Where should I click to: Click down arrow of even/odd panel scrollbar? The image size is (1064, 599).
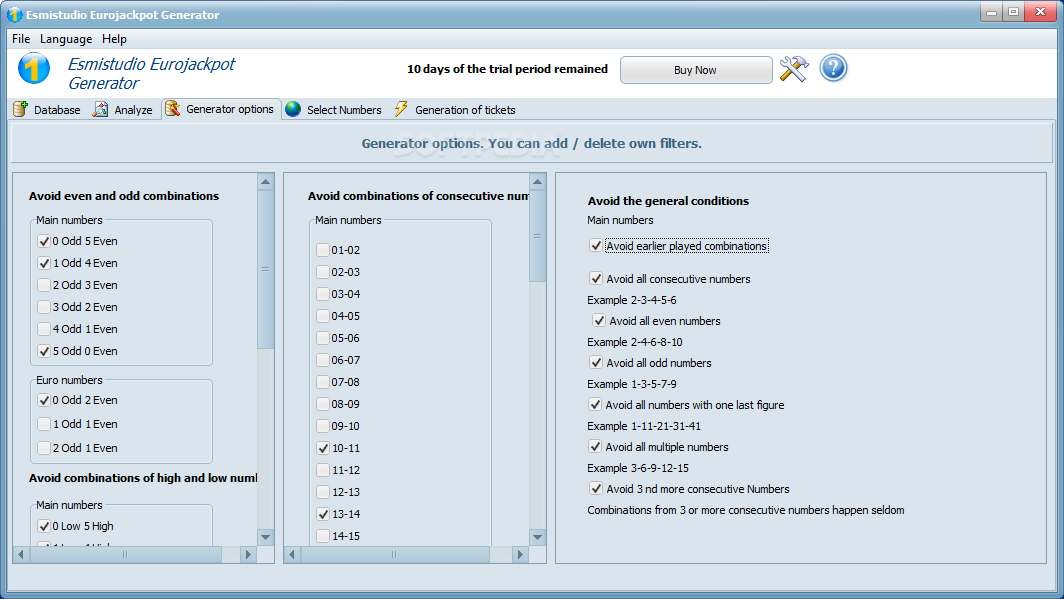[265, 537]
